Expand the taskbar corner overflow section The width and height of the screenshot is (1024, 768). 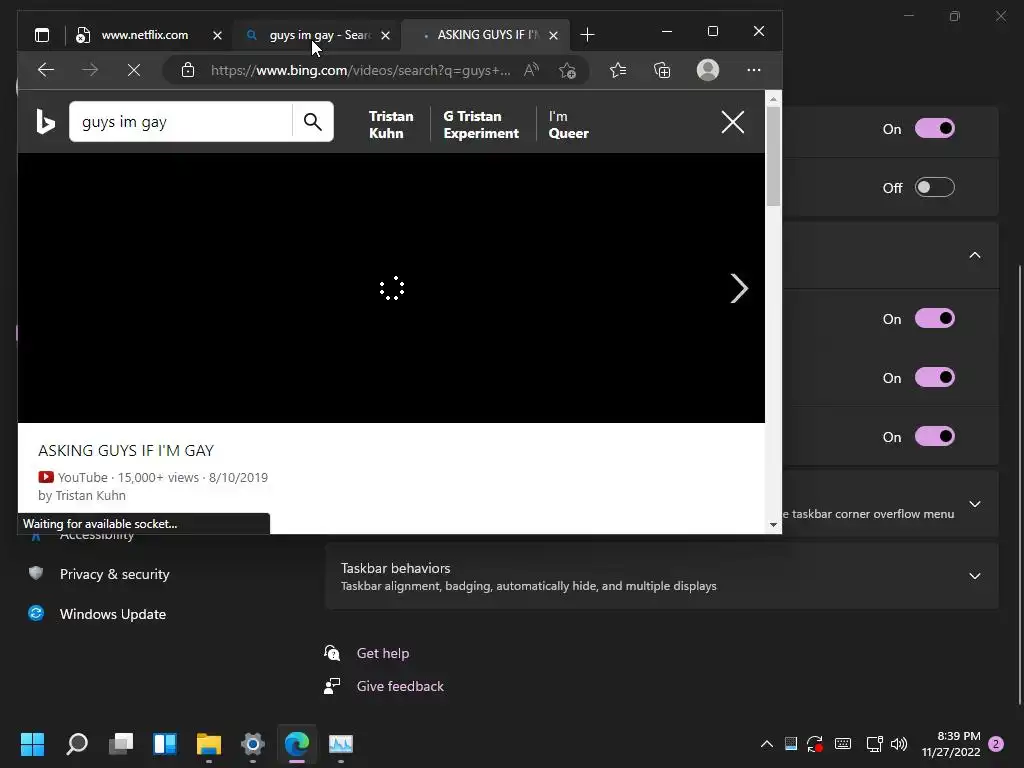pyautogui.click(x=974, y=504)
